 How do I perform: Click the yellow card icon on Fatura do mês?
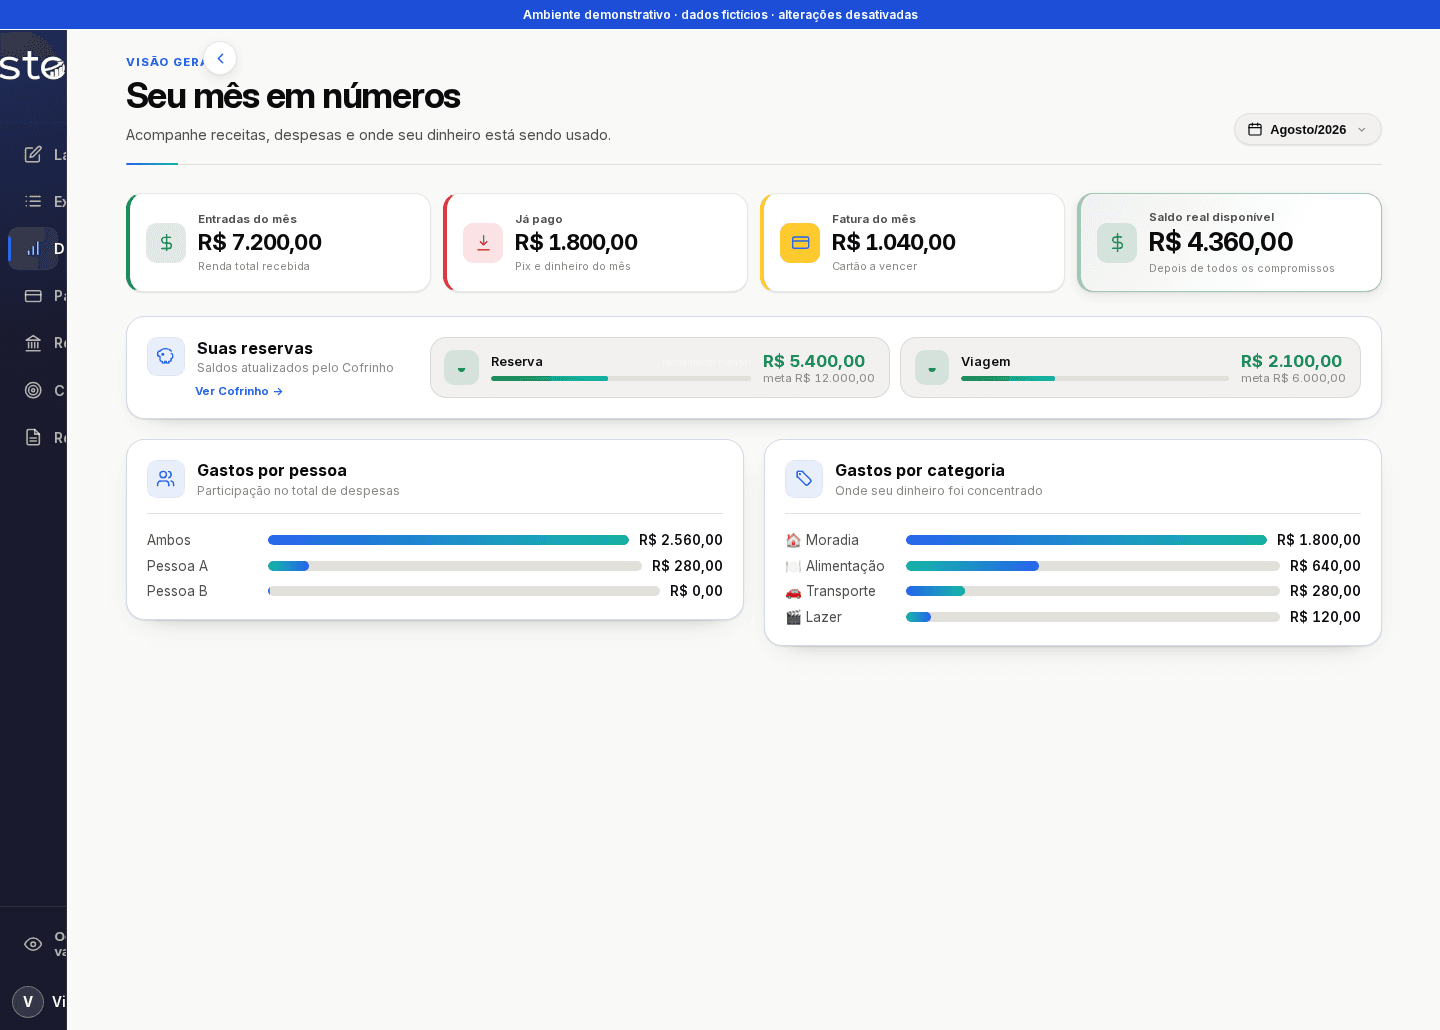pyautogui.click(x=800, y=243)
